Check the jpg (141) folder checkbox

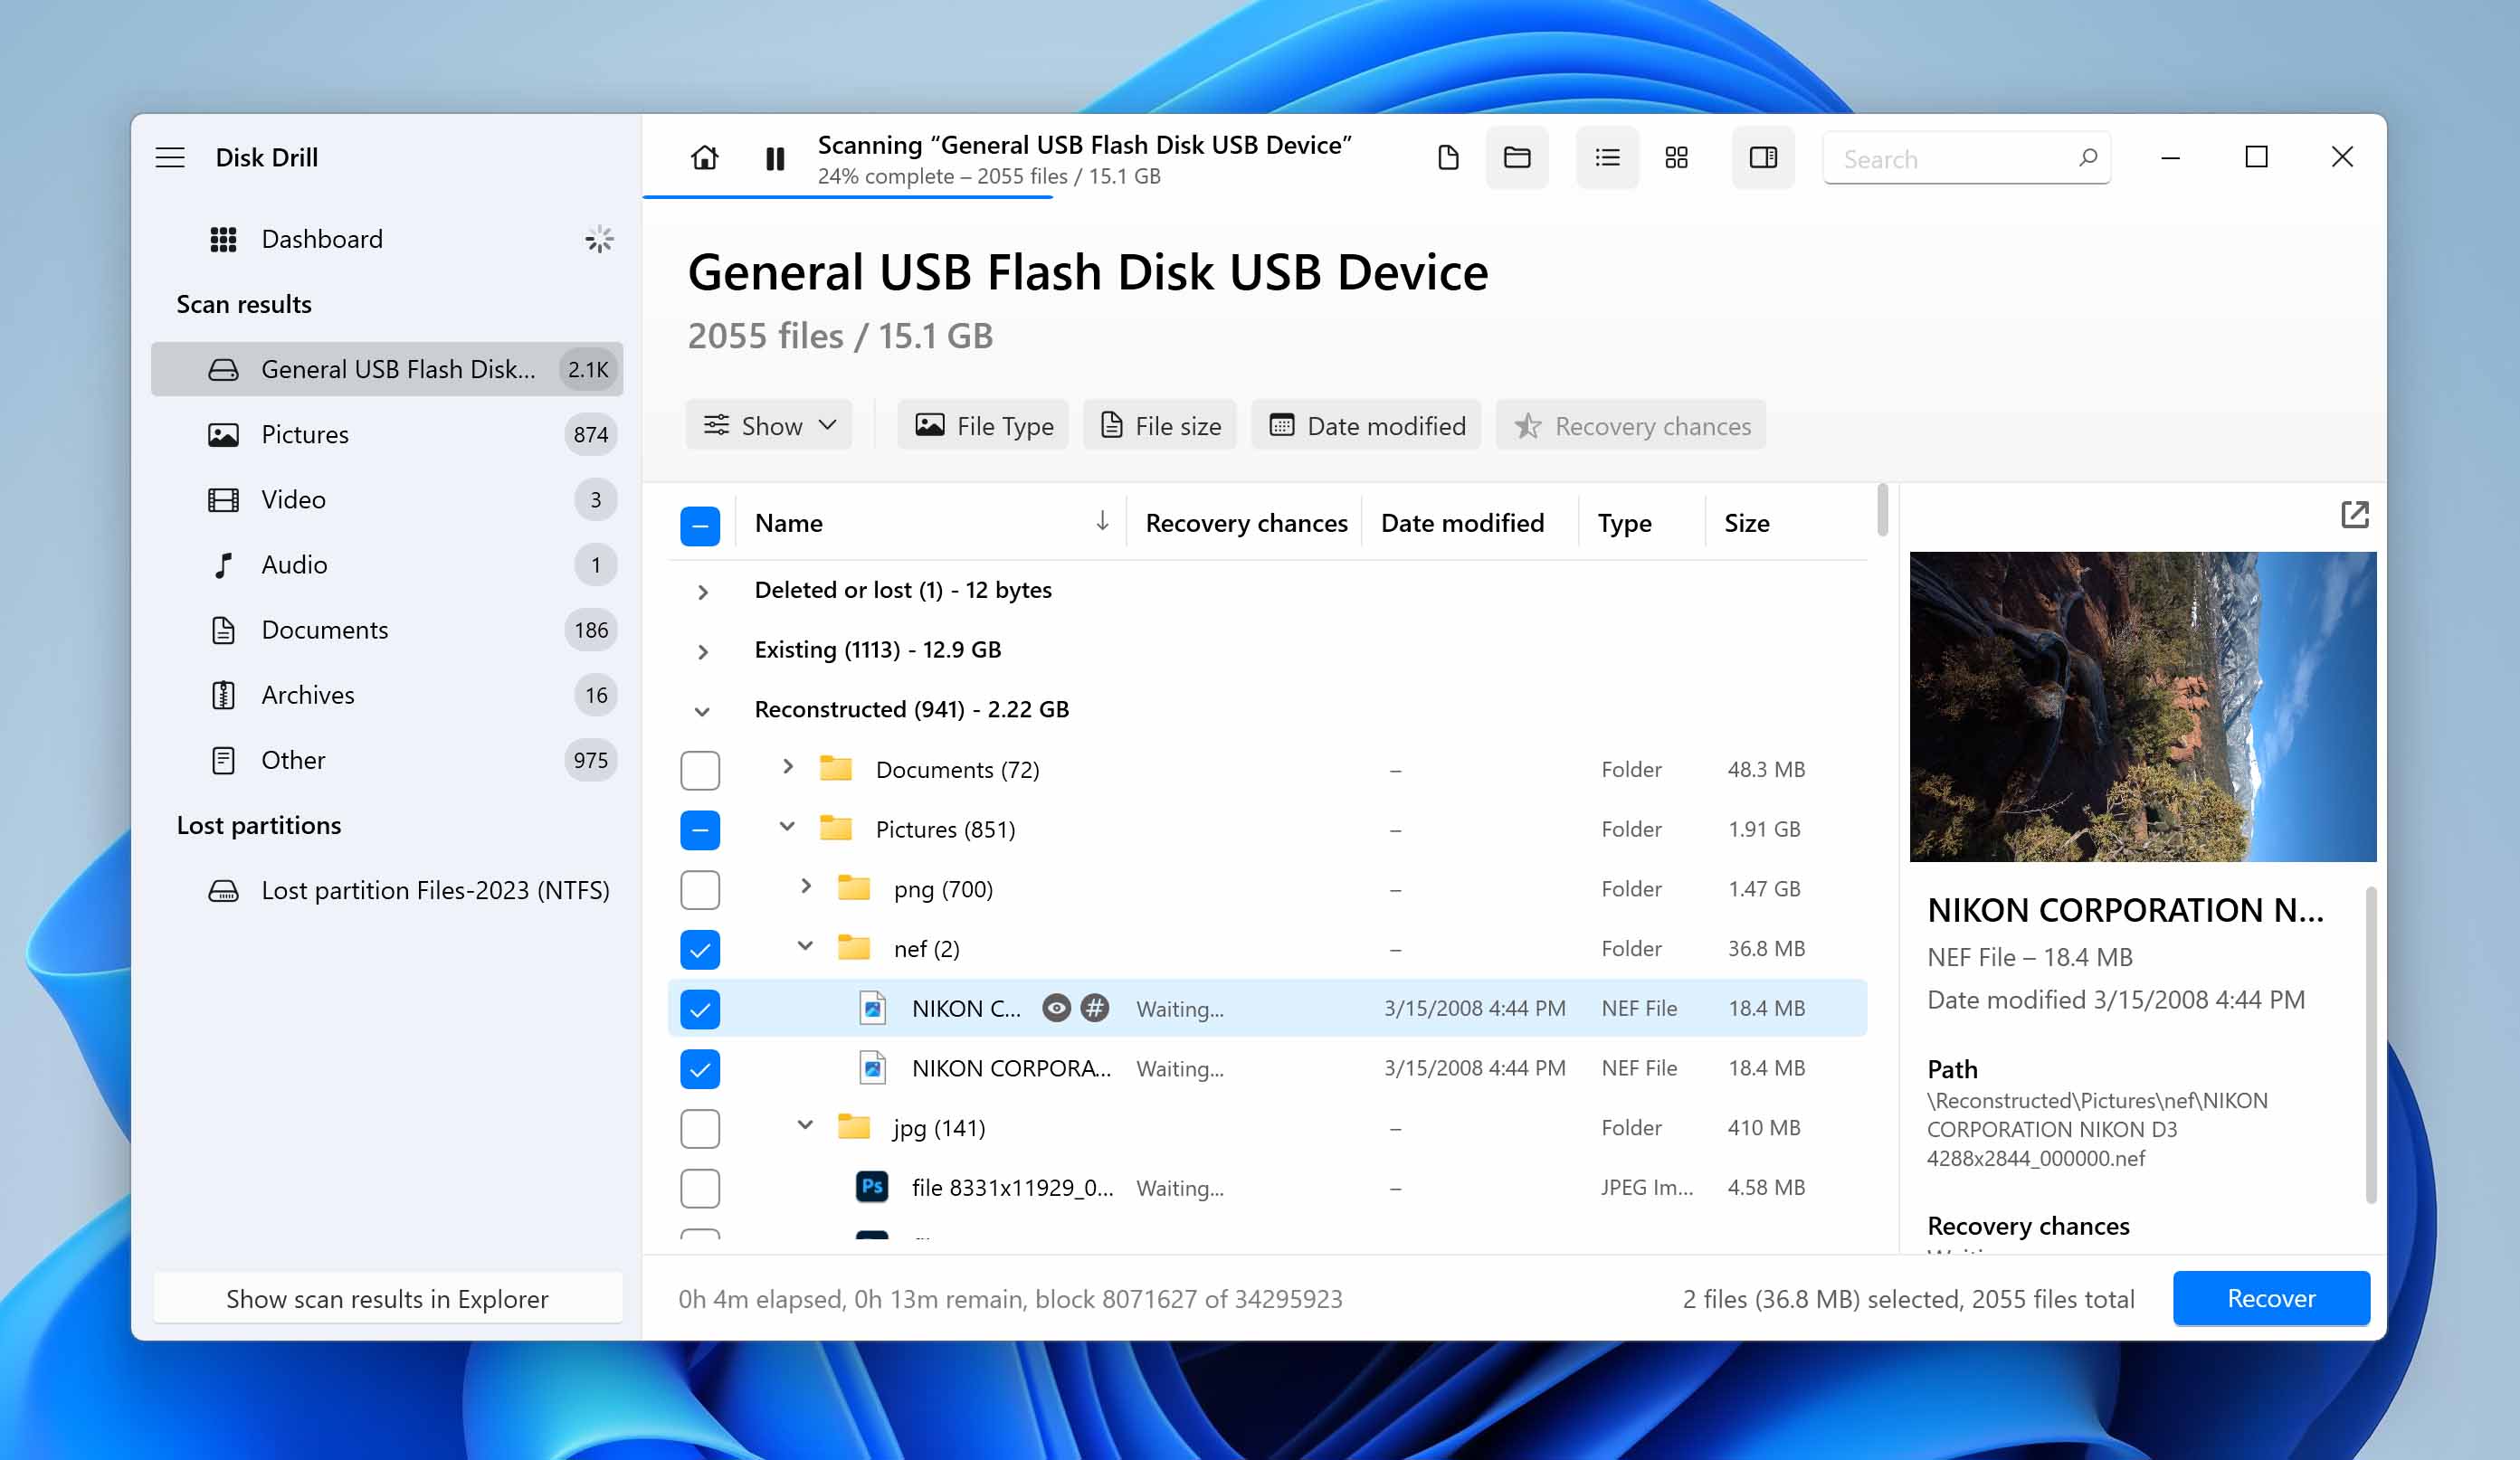tap(700, 1129)
